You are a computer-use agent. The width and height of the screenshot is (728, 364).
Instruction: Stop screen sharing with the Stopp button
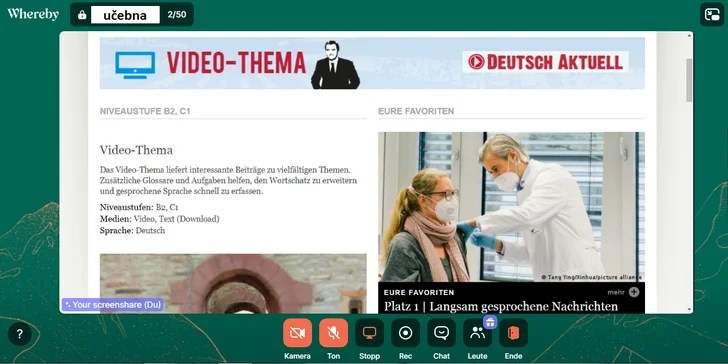pyautogui.click(x=369, y=333)
